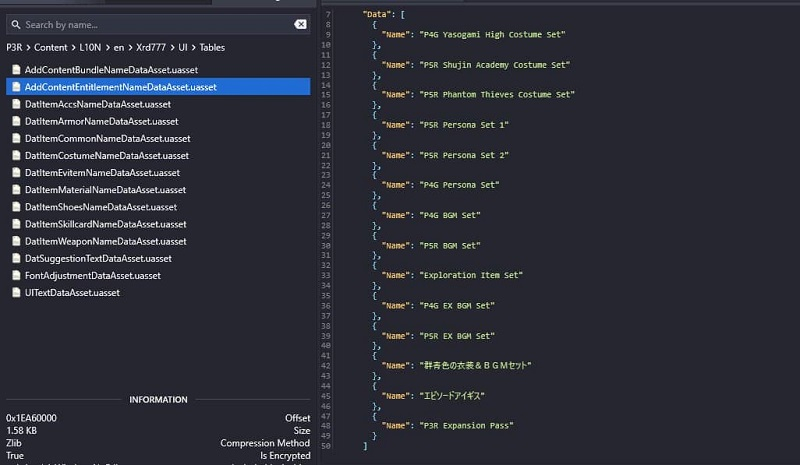Click file icon beside DatItemAccsNameDataAsset.uasset
Viewport: 800px width, 465px height.
click(16, 104)
